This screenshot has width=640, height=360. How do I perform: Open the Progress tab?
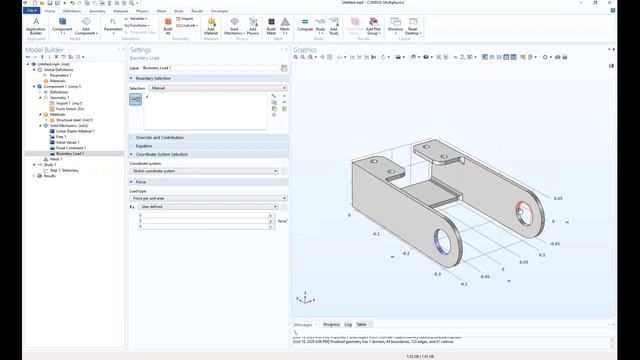[x=331, y=324]
